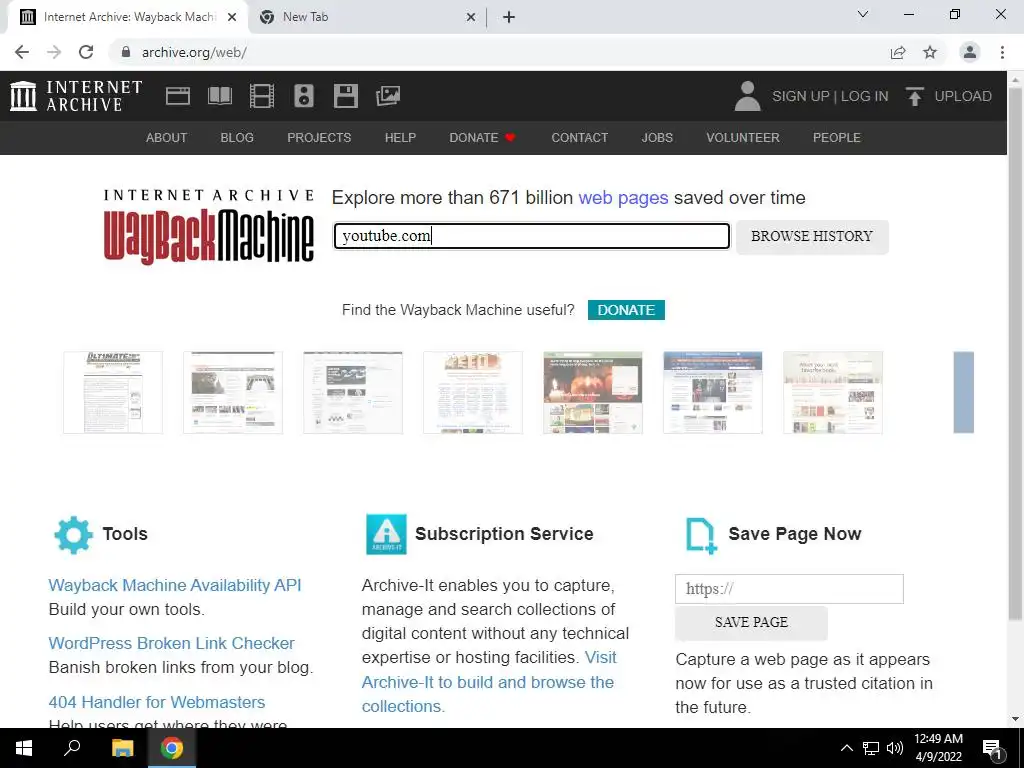Viewport: 1024px width, 768px height.
Task: Click the user avatar icon beside Sign Up
Action: point(748,96)
